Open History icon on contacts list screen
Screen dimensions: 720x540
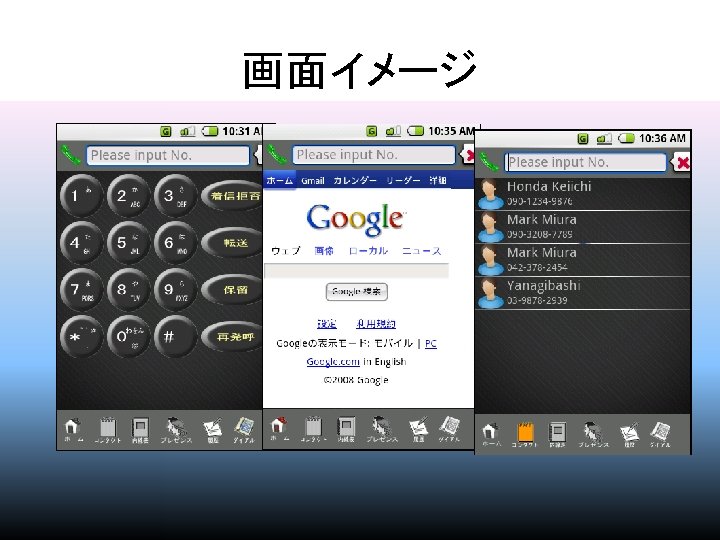coord(629,435)
